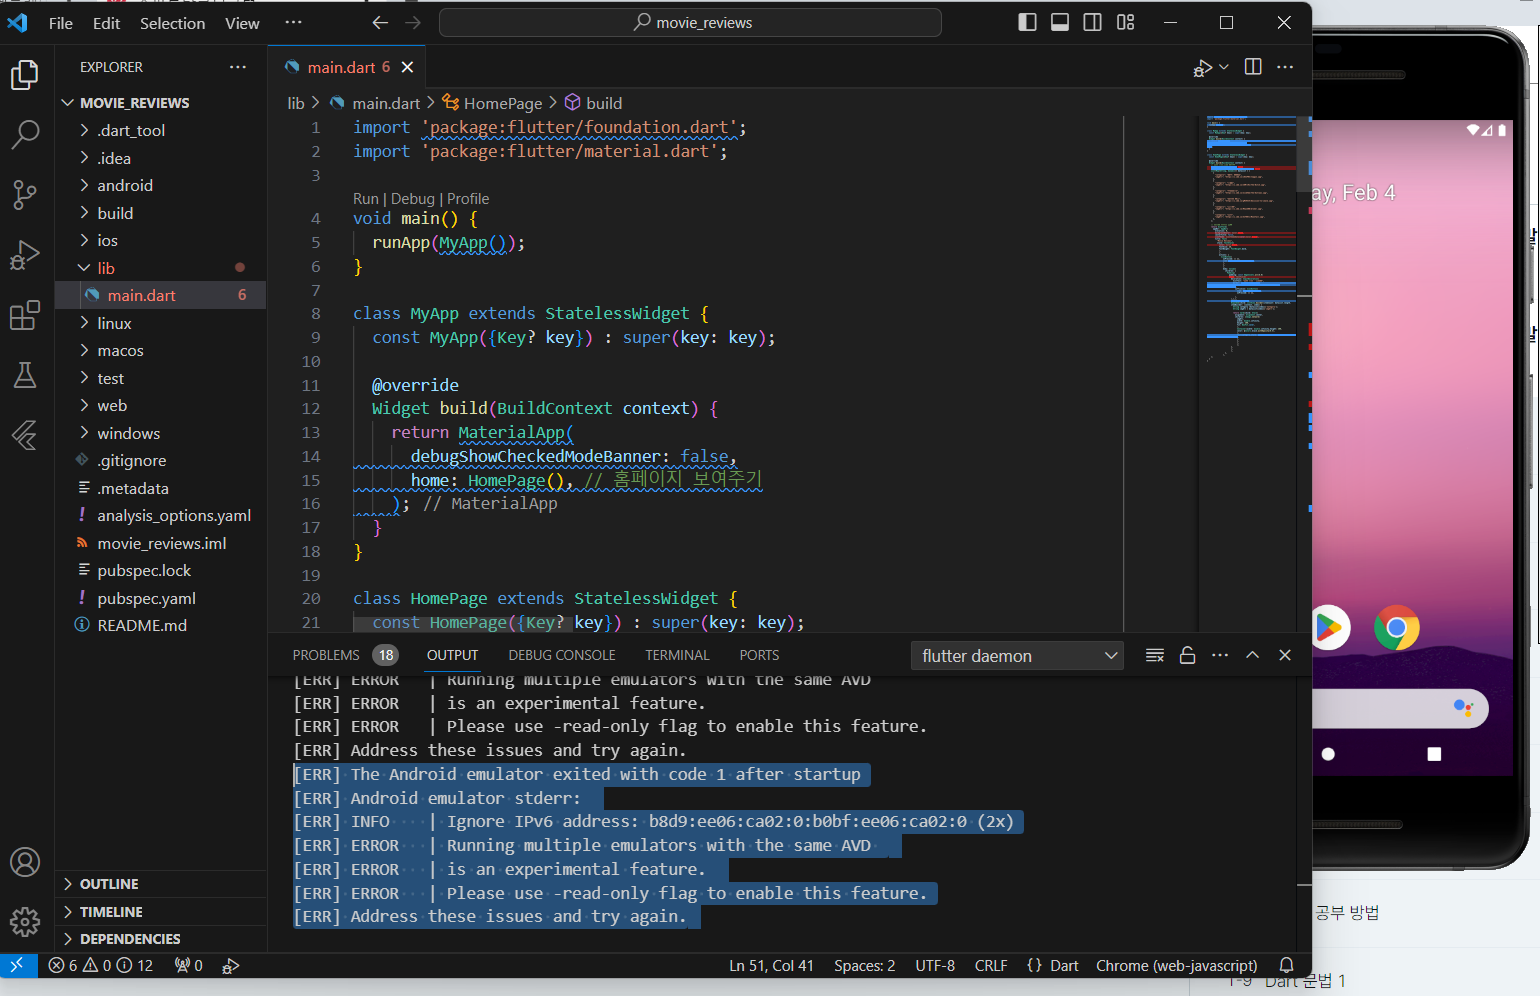
Task: Open the Explorer view in activity bar
Action: [x=25, y=75]
